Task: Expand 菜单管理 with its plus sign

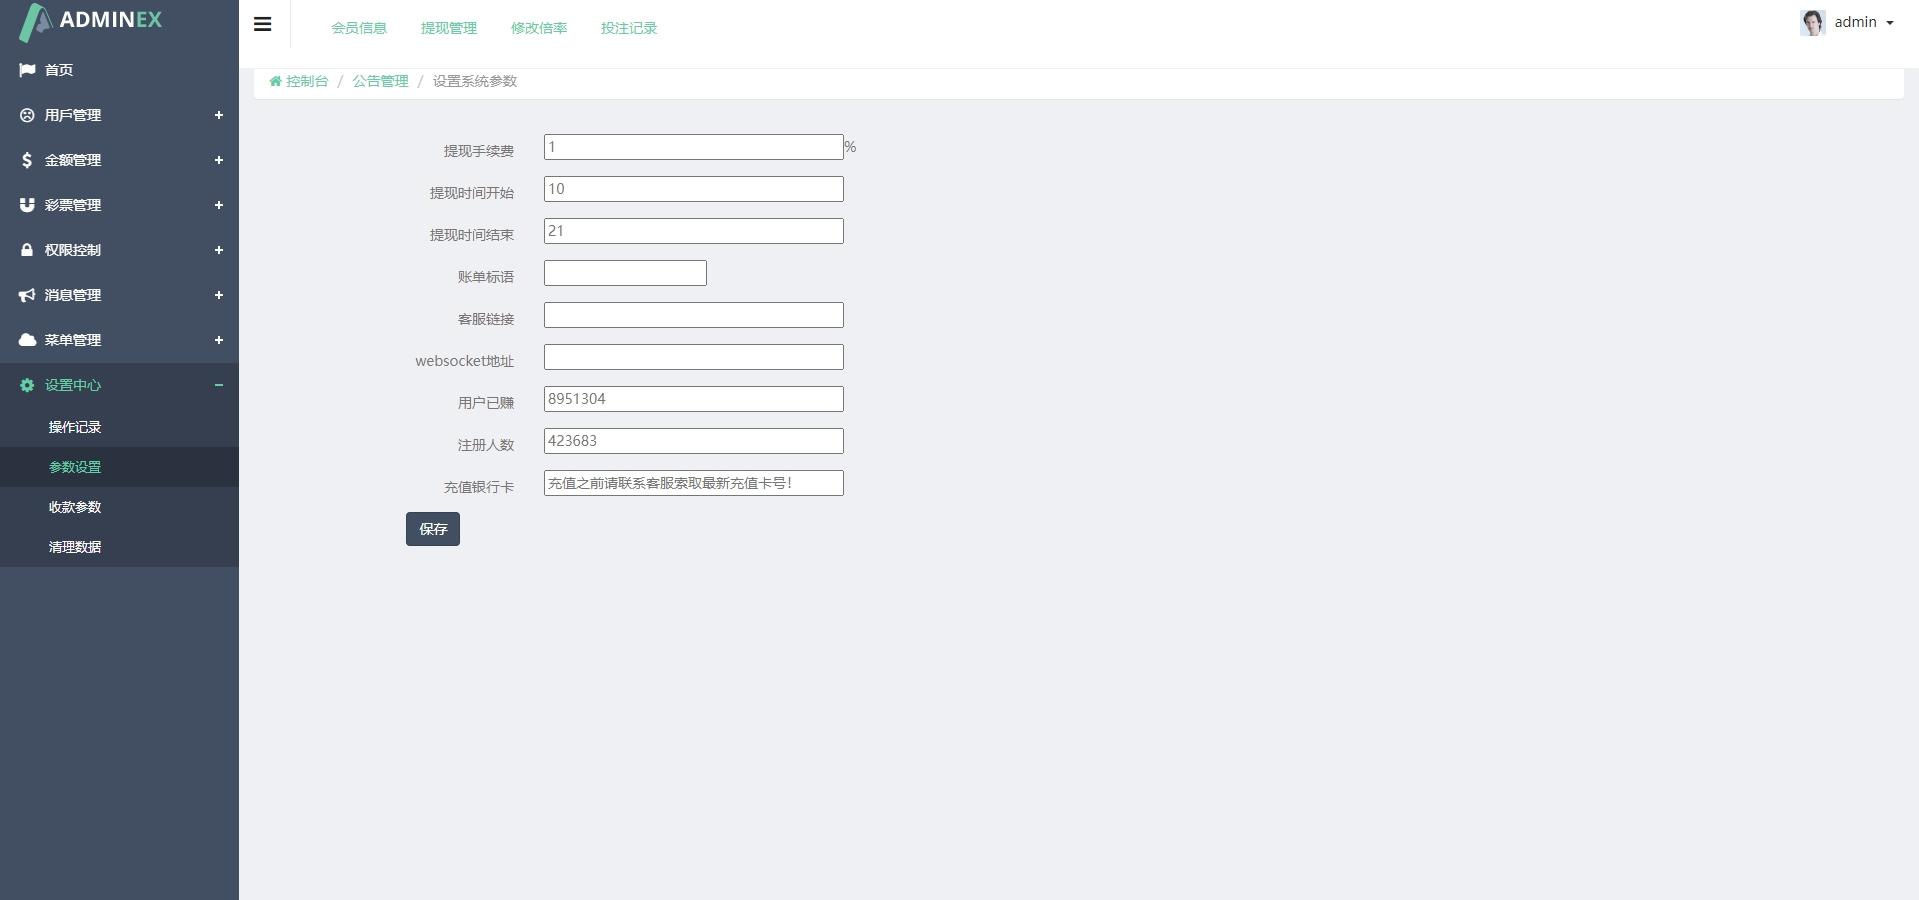Action: click(x=218, y=340)
